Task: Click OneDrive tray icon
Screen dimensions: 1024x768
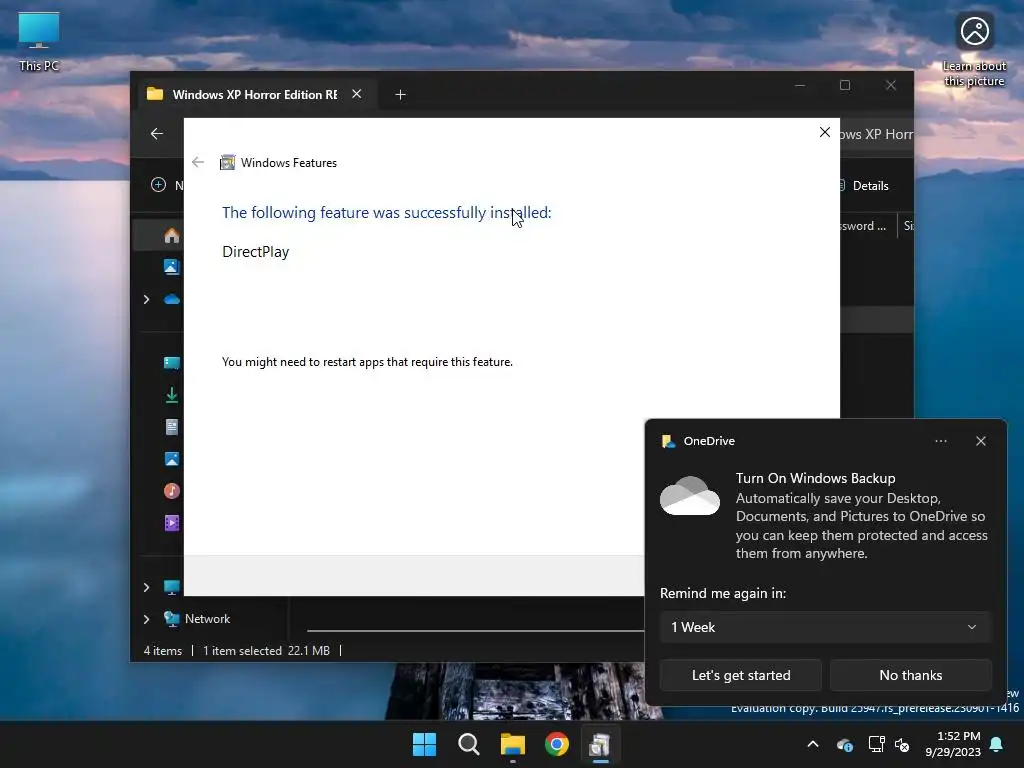Action: pyautogui.click(x=844, y=744)
